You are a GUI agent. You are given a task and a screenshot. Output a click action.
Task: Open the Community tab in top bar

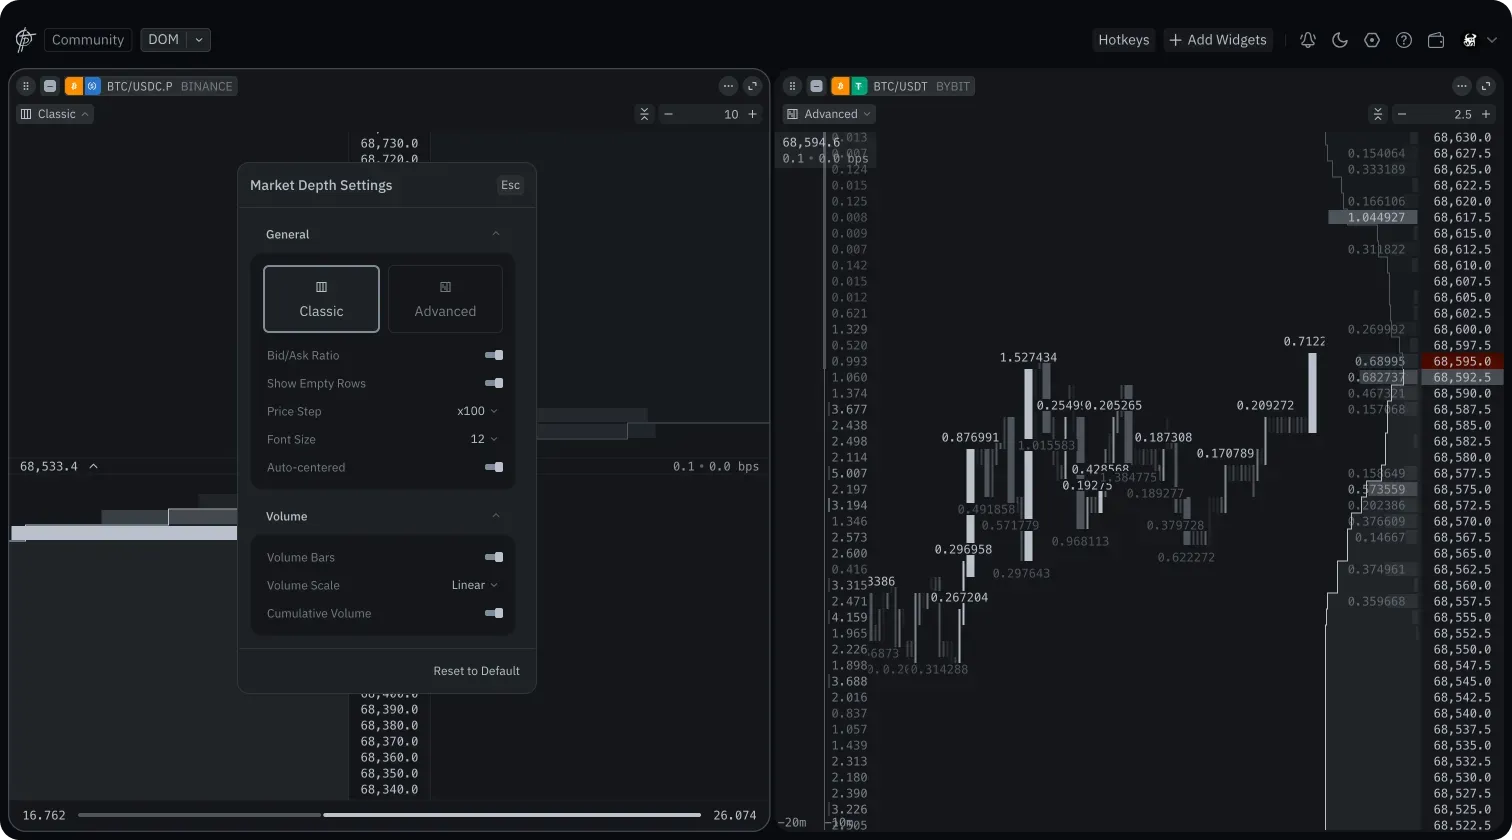coord(88,40)
